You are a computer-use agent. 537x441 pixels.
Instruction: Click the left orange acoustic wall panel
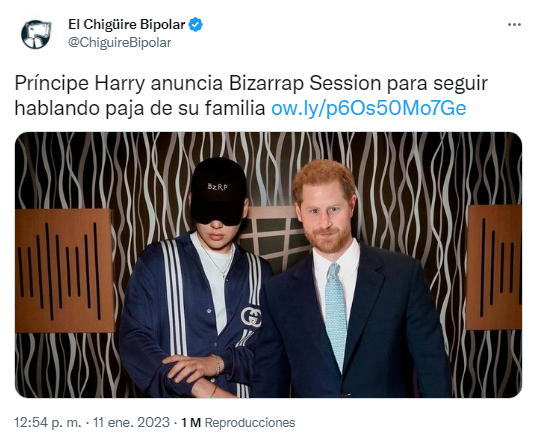point(64,270)
